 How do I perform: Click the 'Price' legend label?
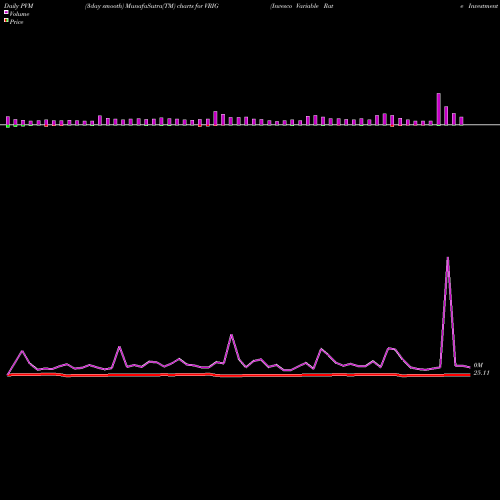click(x=16, y=22)
